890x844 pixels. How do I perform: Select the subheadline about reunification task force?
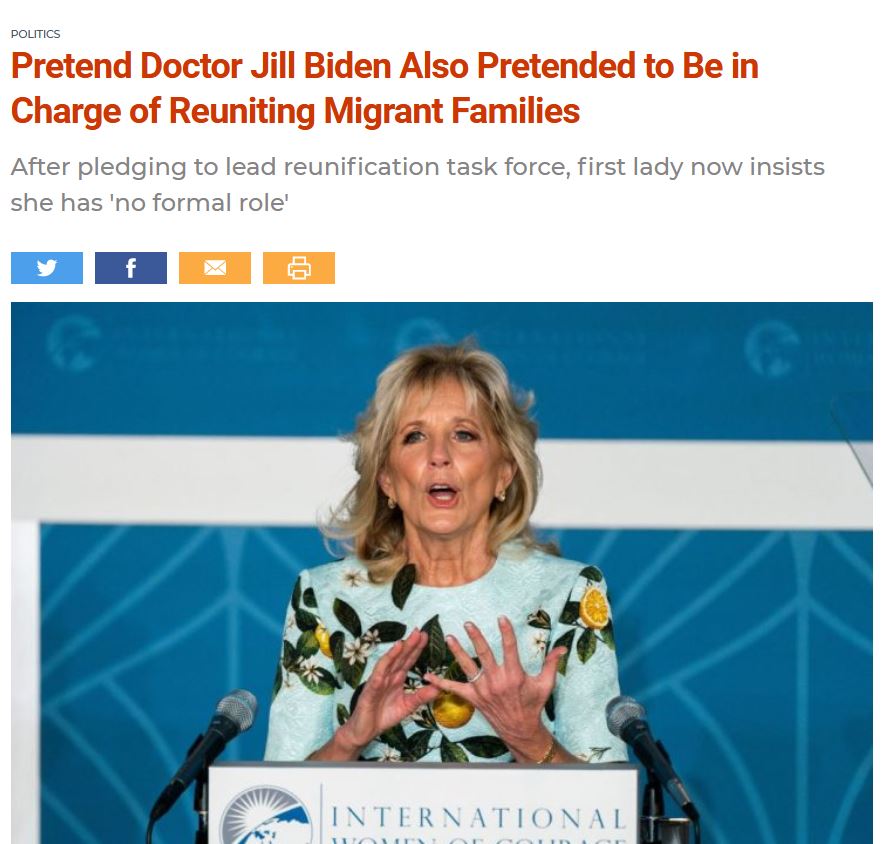[x=417, y=184]
